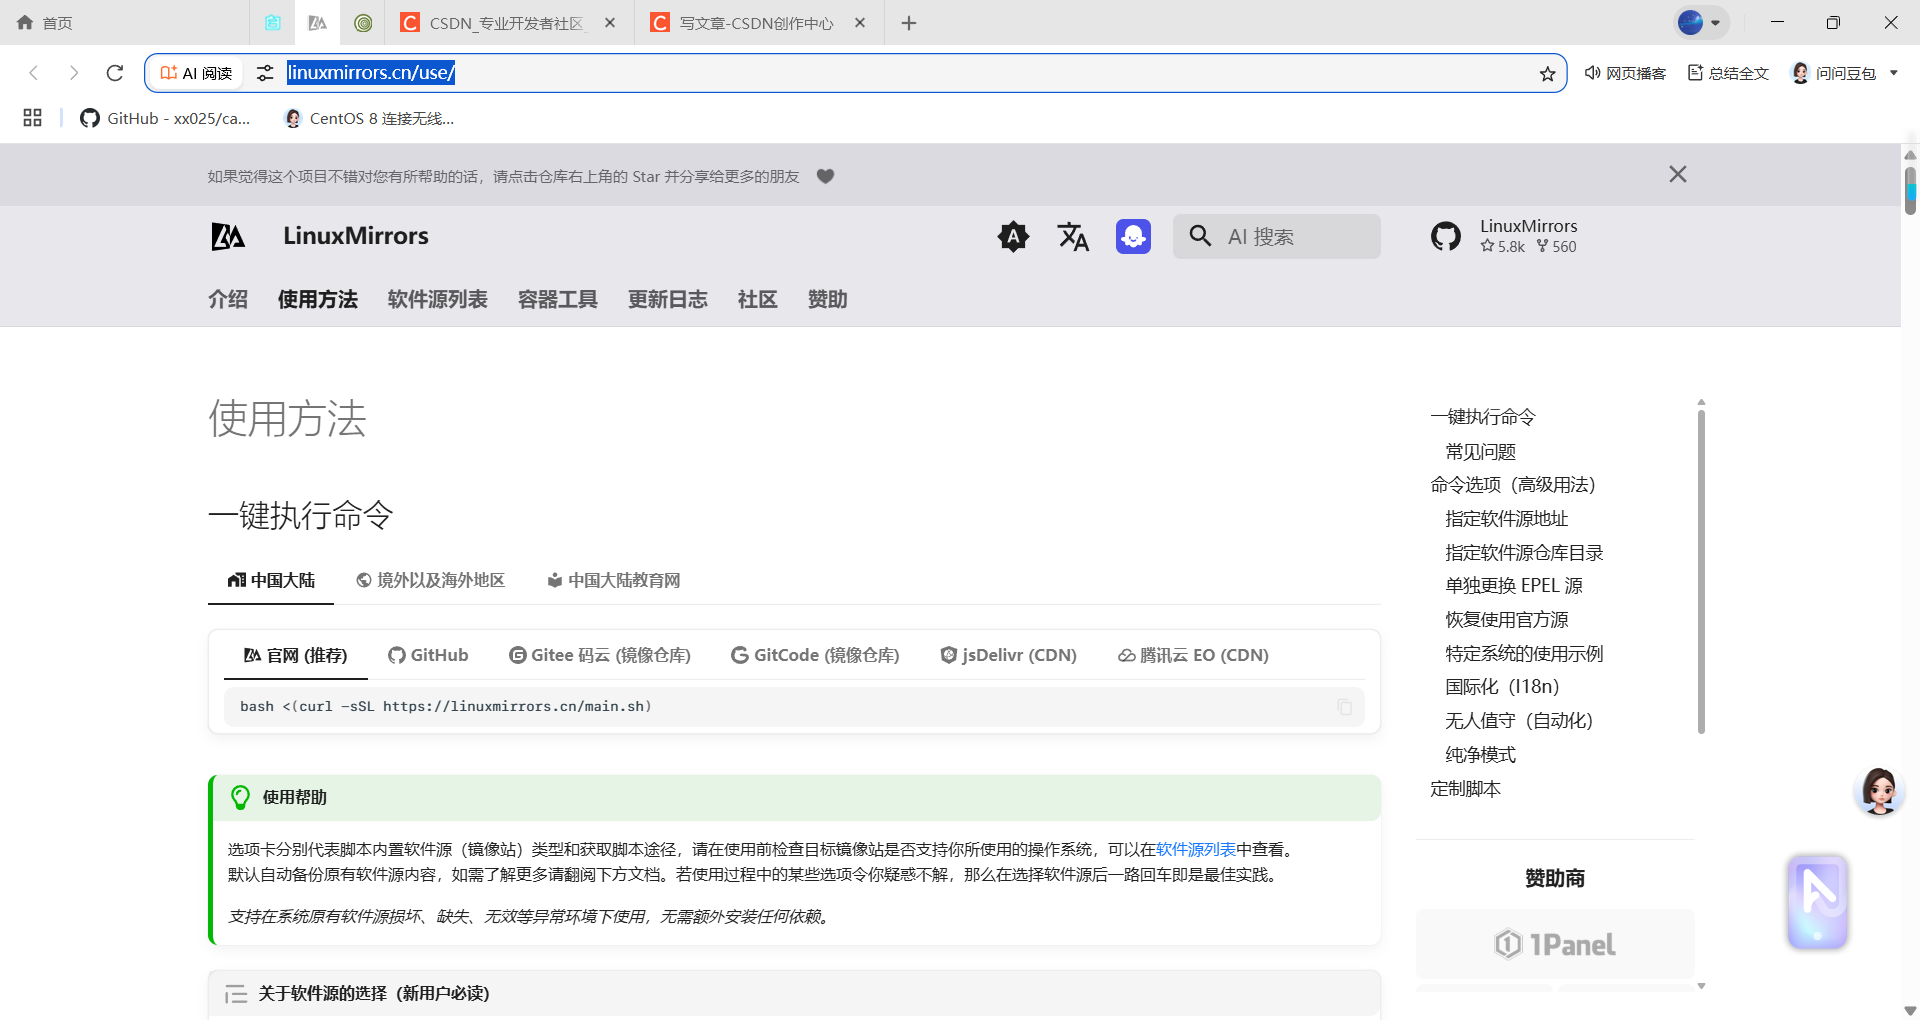Open 软件源列表 inline link
The height and width of the screenshot is (1020, 1920).
point(1196,849)
